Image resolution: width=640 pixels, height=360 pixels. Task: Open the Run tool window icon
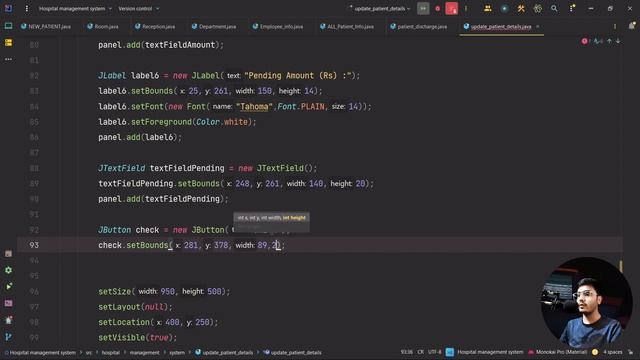9,287
